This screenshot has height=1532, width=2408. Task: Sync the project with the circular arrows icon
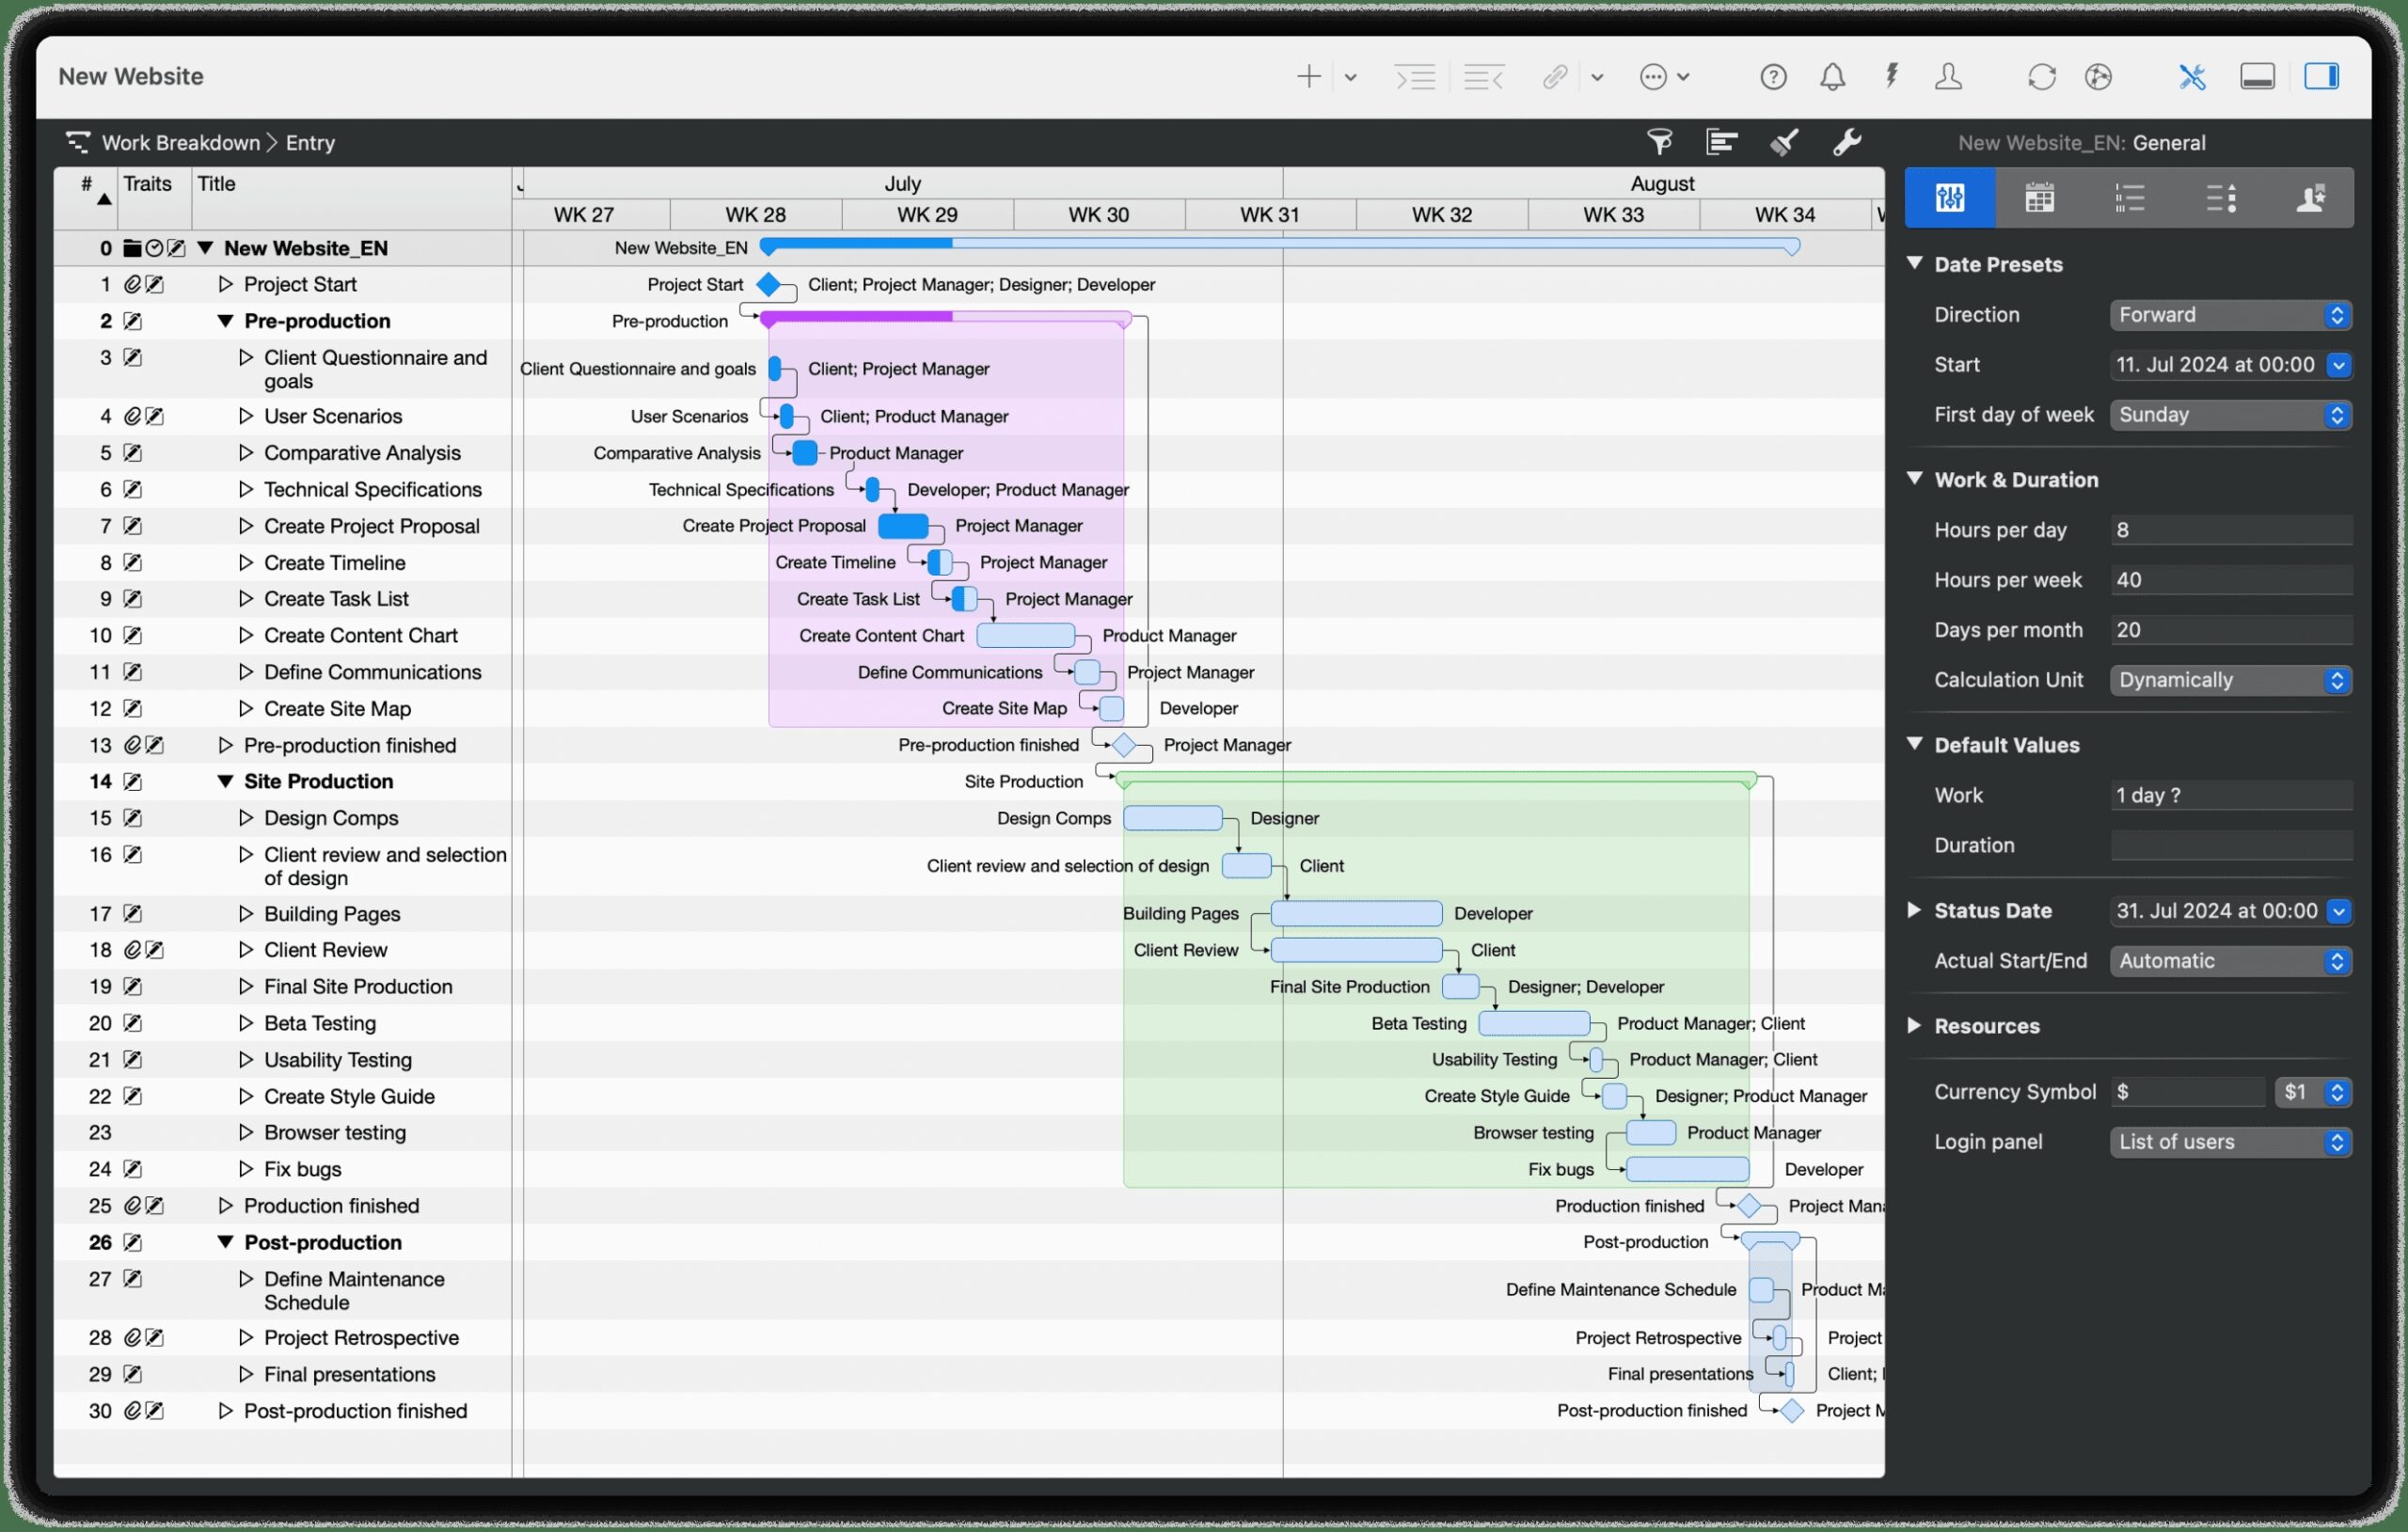click(x=2042, y=77)
